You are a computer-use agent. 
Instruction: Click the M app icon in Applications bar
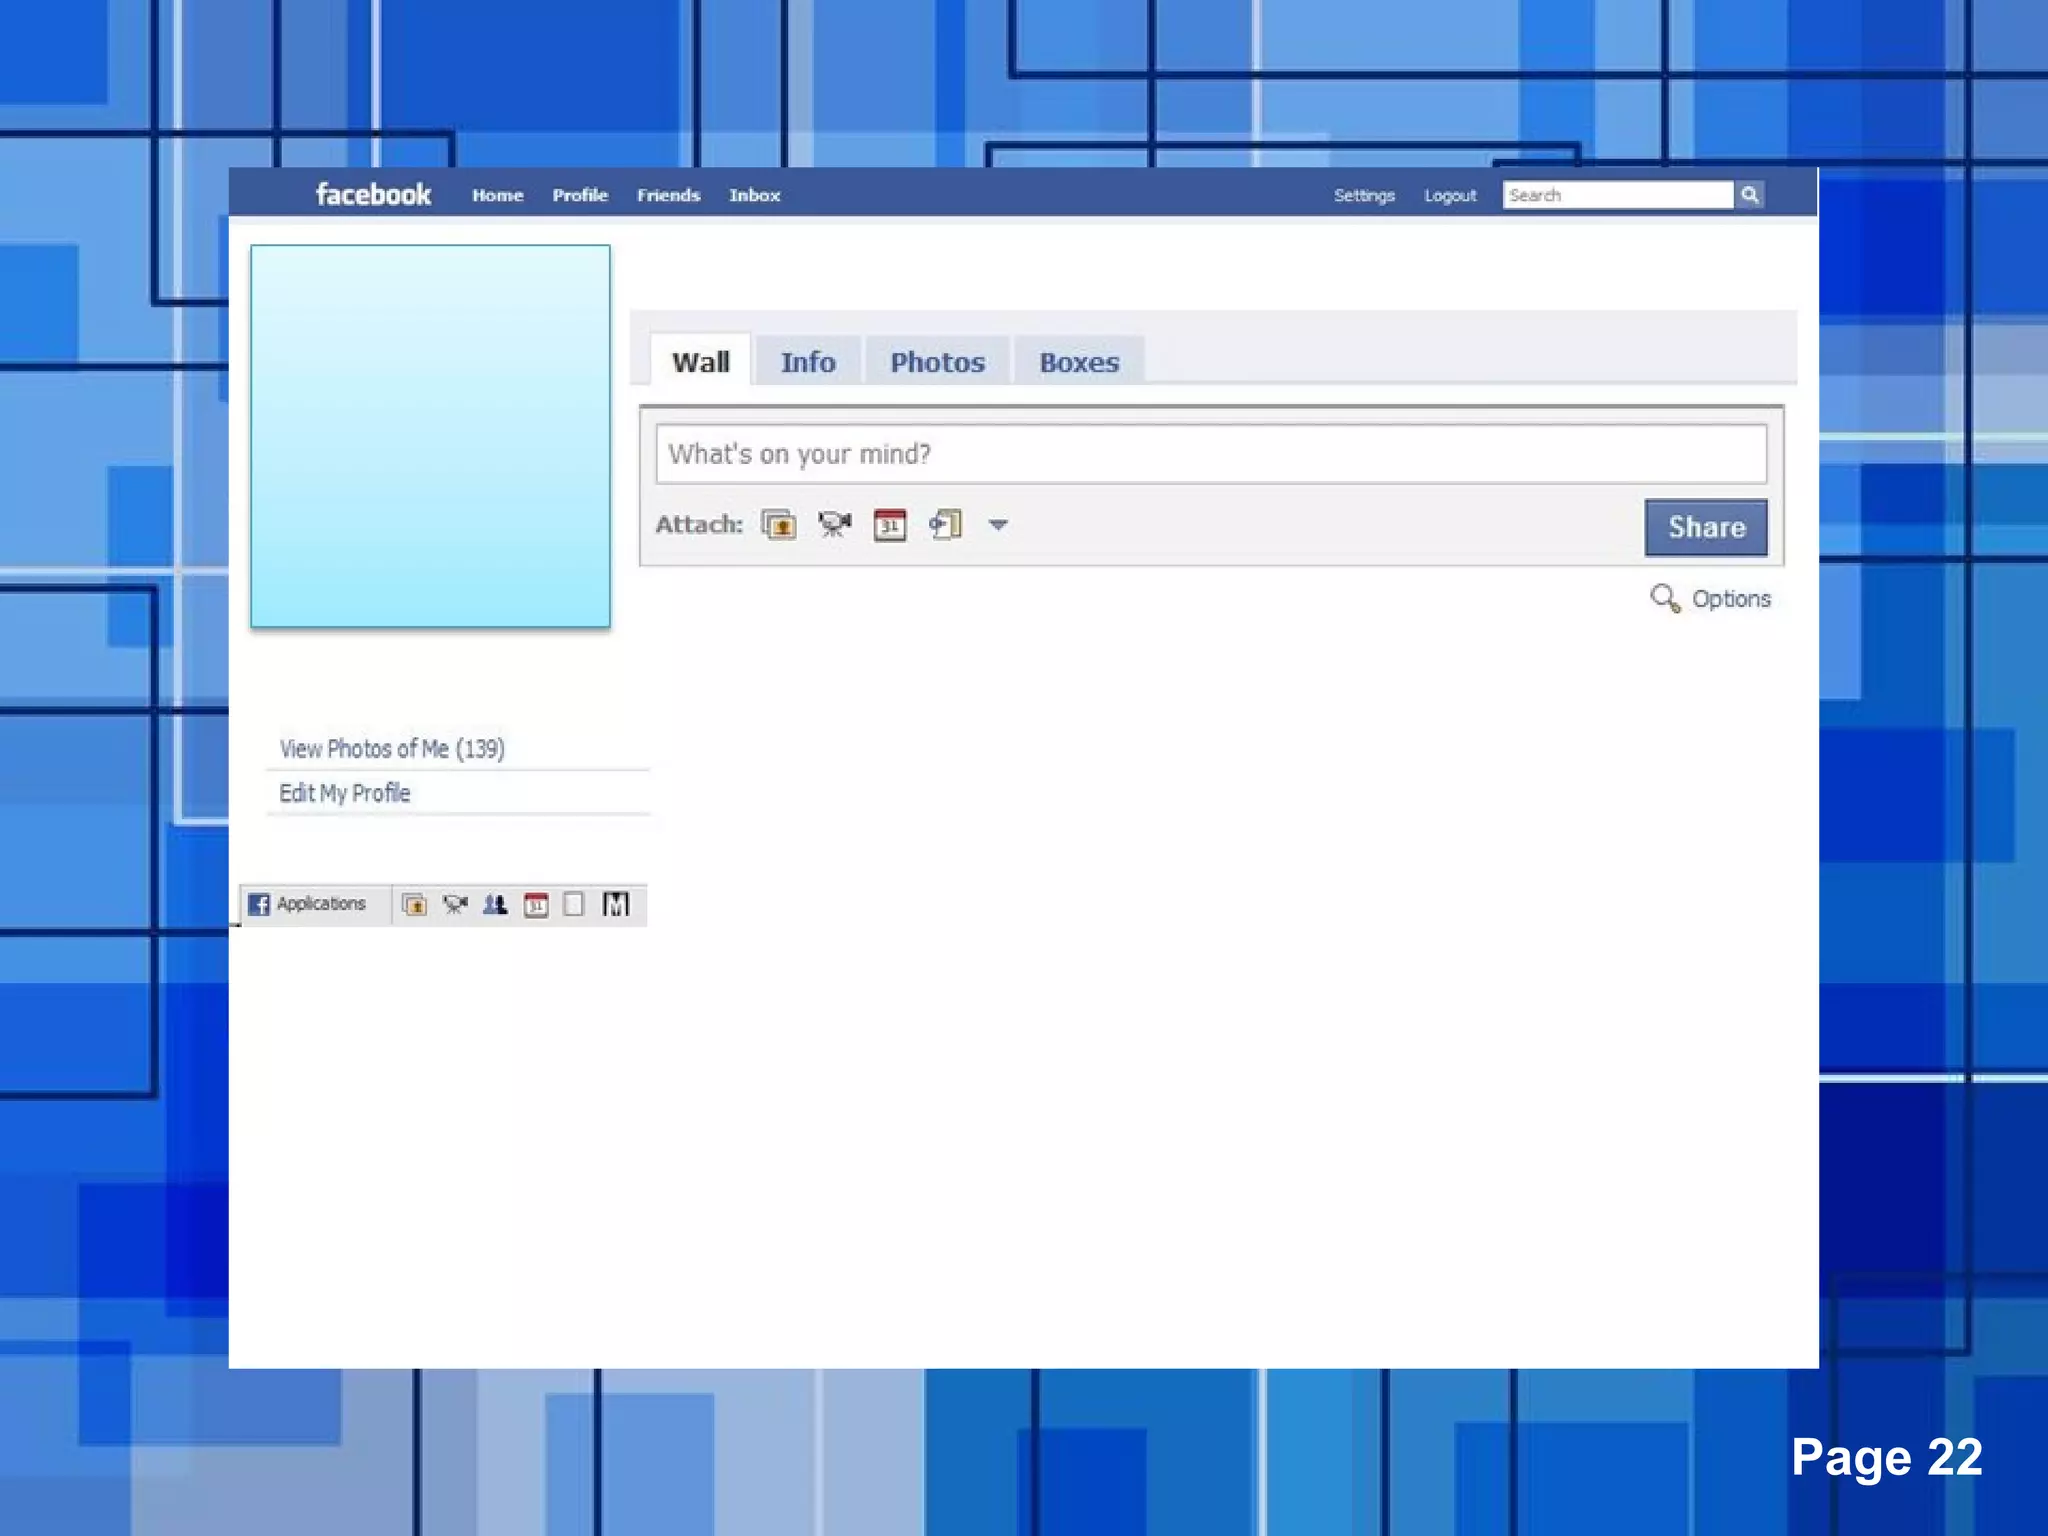tap(616, 904)
